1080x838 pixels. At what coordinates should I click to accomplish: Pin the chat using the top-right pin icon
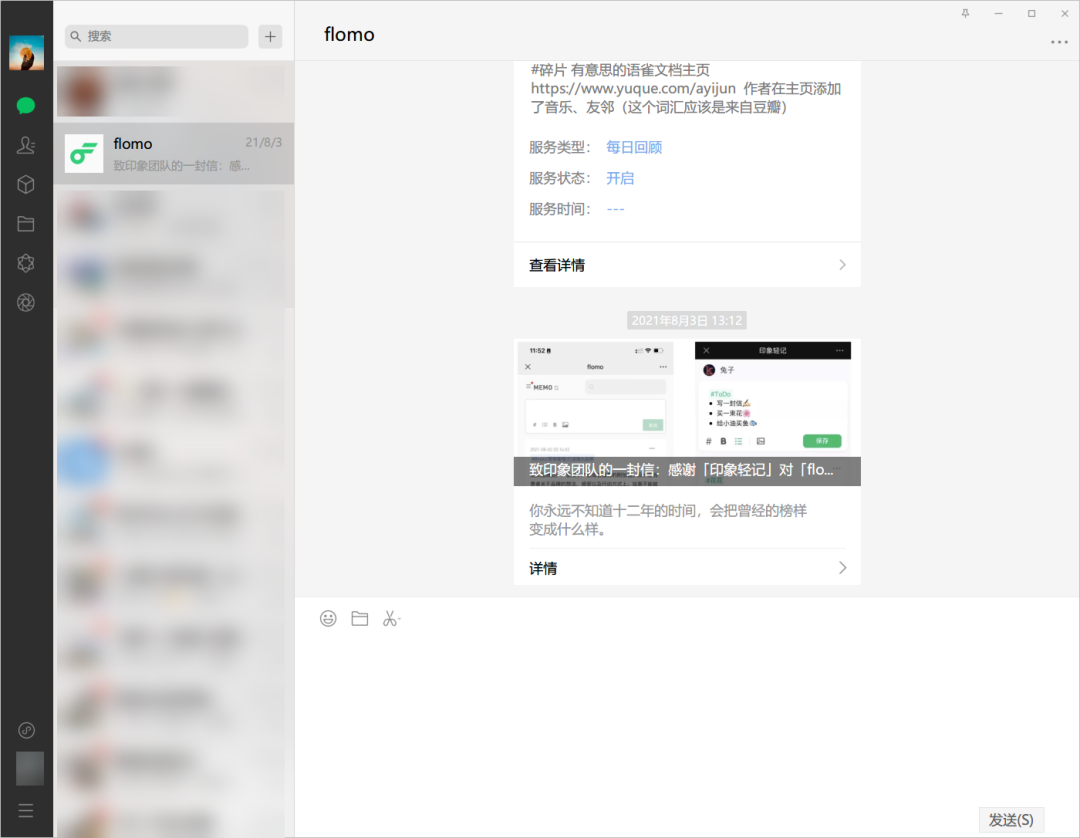[965, 13]
